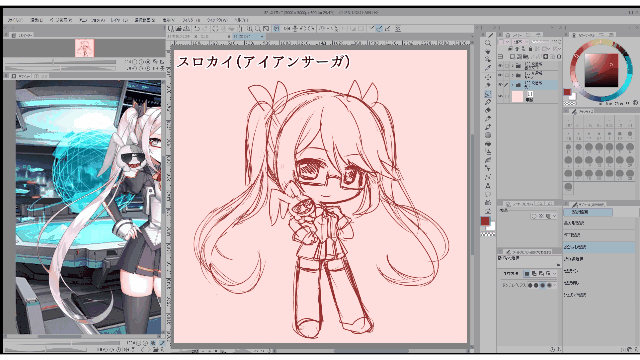Open the Layer menu
The height and width of the screenshot is (360, 640).
[x=119, y=20]
